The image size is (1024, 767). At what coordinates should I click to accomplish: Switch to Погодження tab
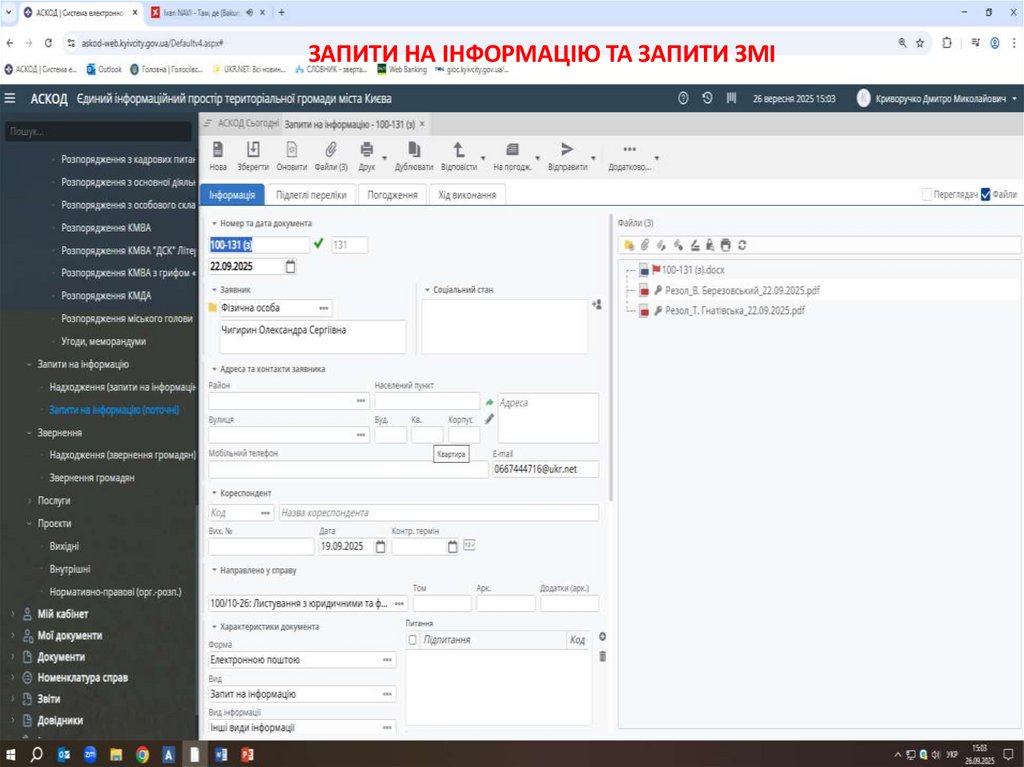point(393,195)
